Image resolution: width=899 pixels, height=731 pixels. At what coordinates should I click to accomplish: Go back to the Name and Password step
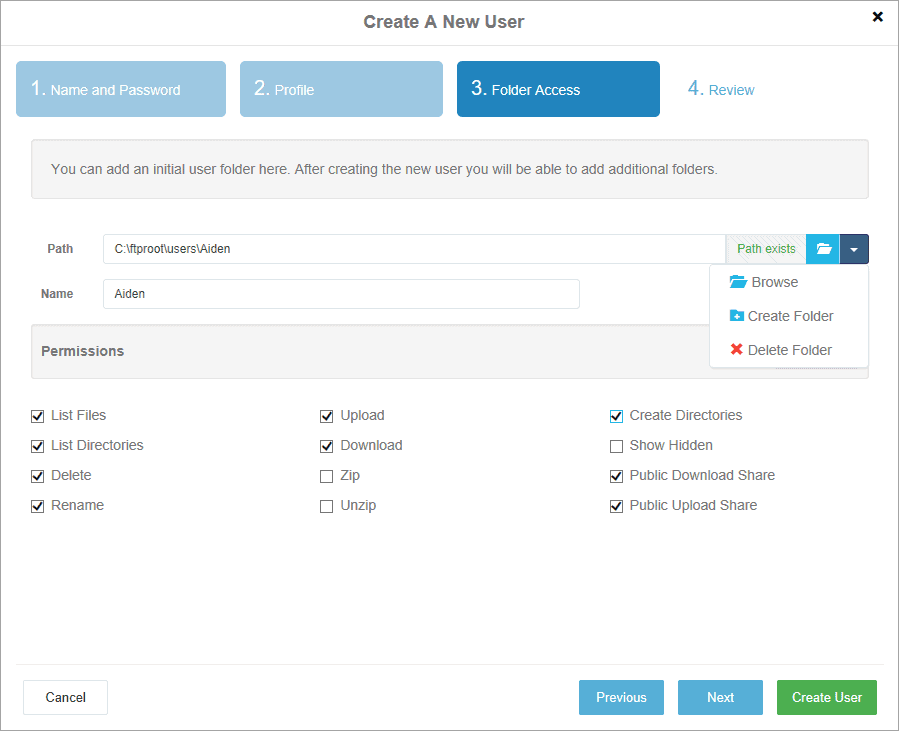(x=120, y=89)
